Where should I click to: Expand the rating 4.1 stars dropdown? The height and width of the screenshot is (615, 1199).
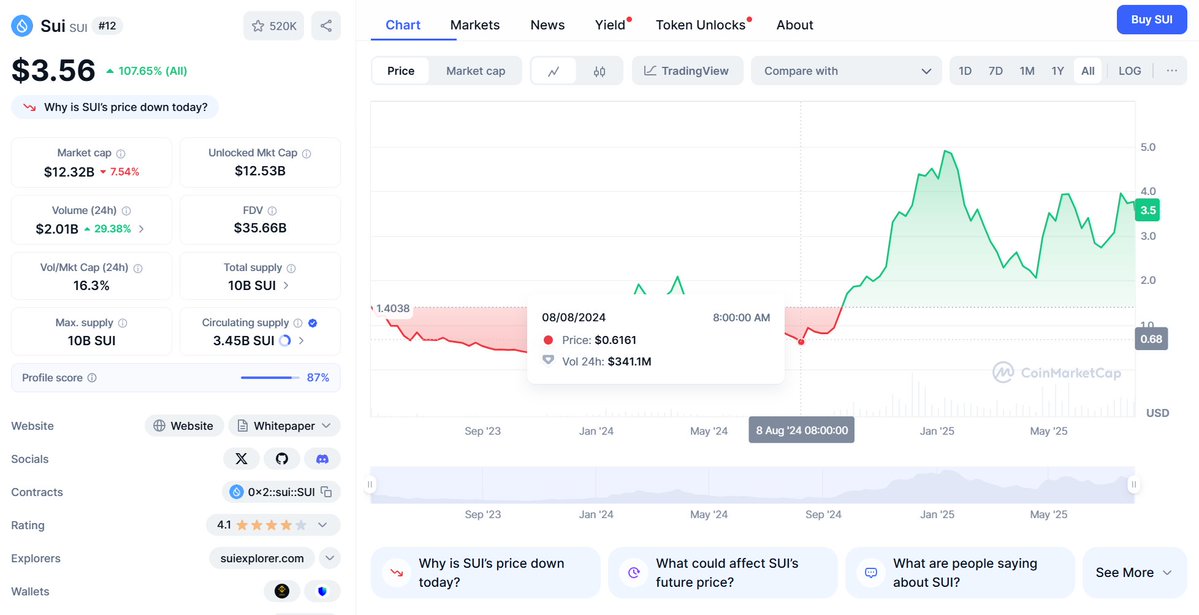(x=273, y=525)
